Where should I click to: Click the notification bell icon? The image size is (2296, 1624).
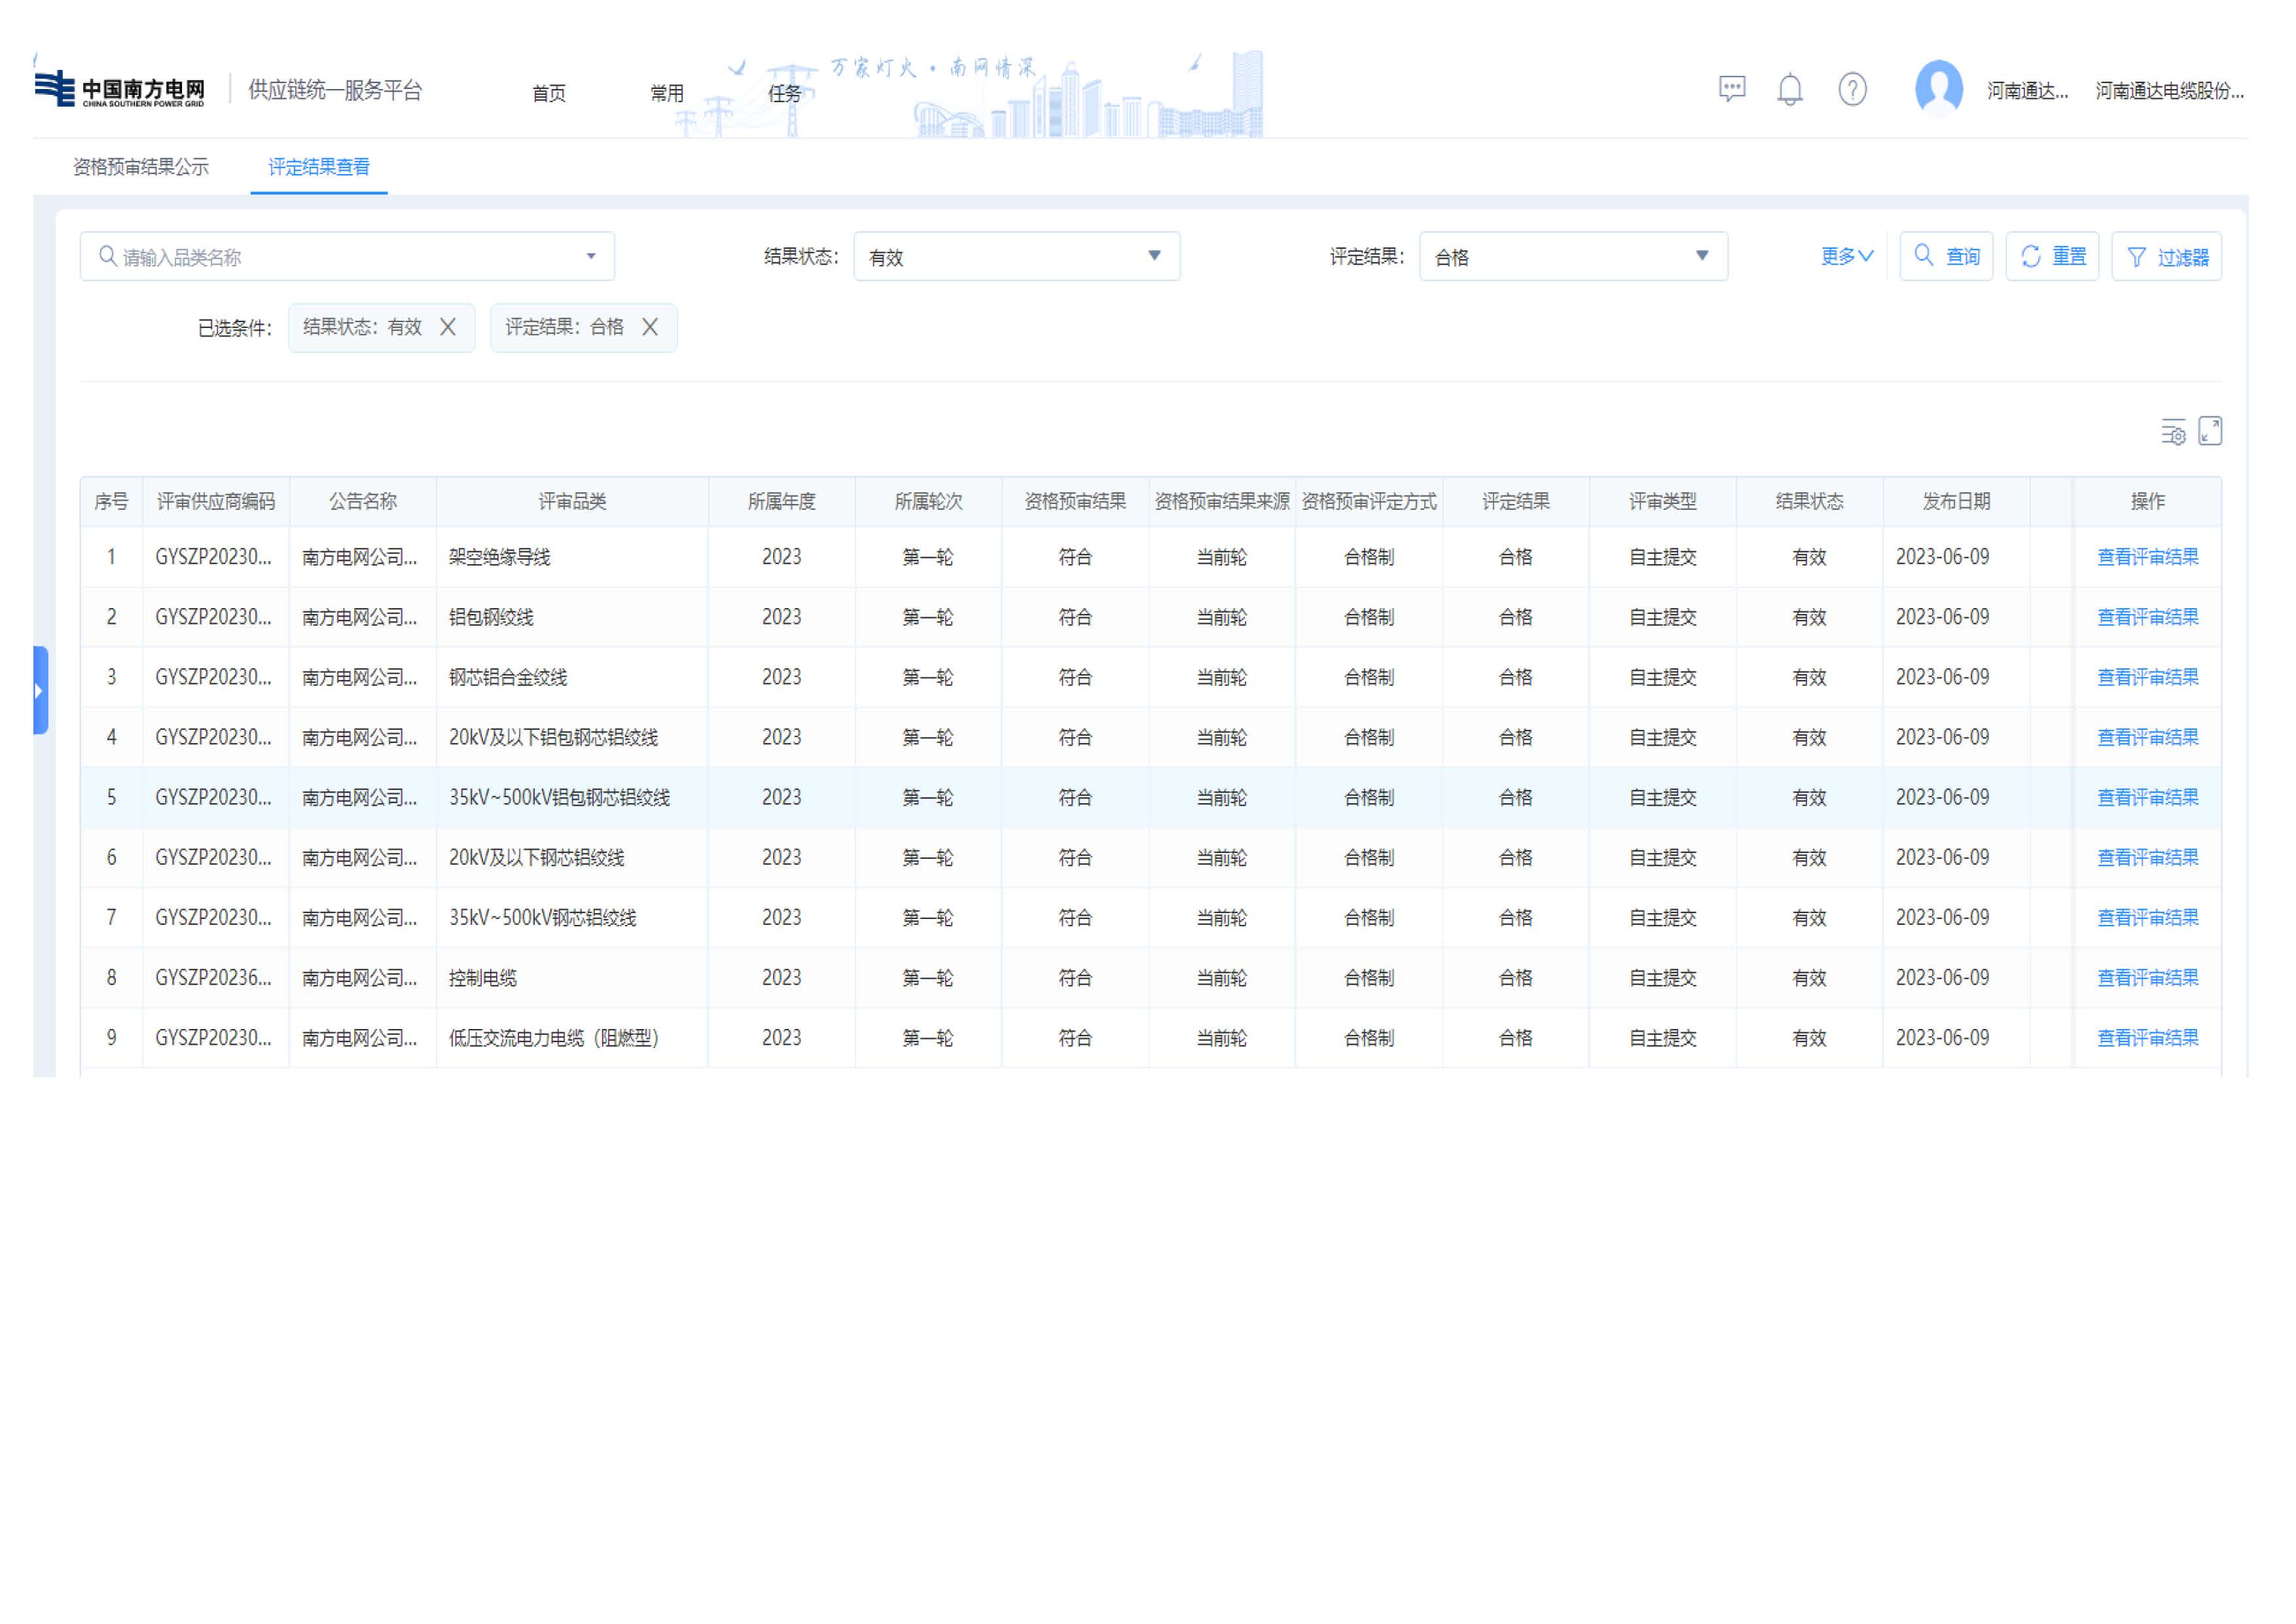(1789, 90)
